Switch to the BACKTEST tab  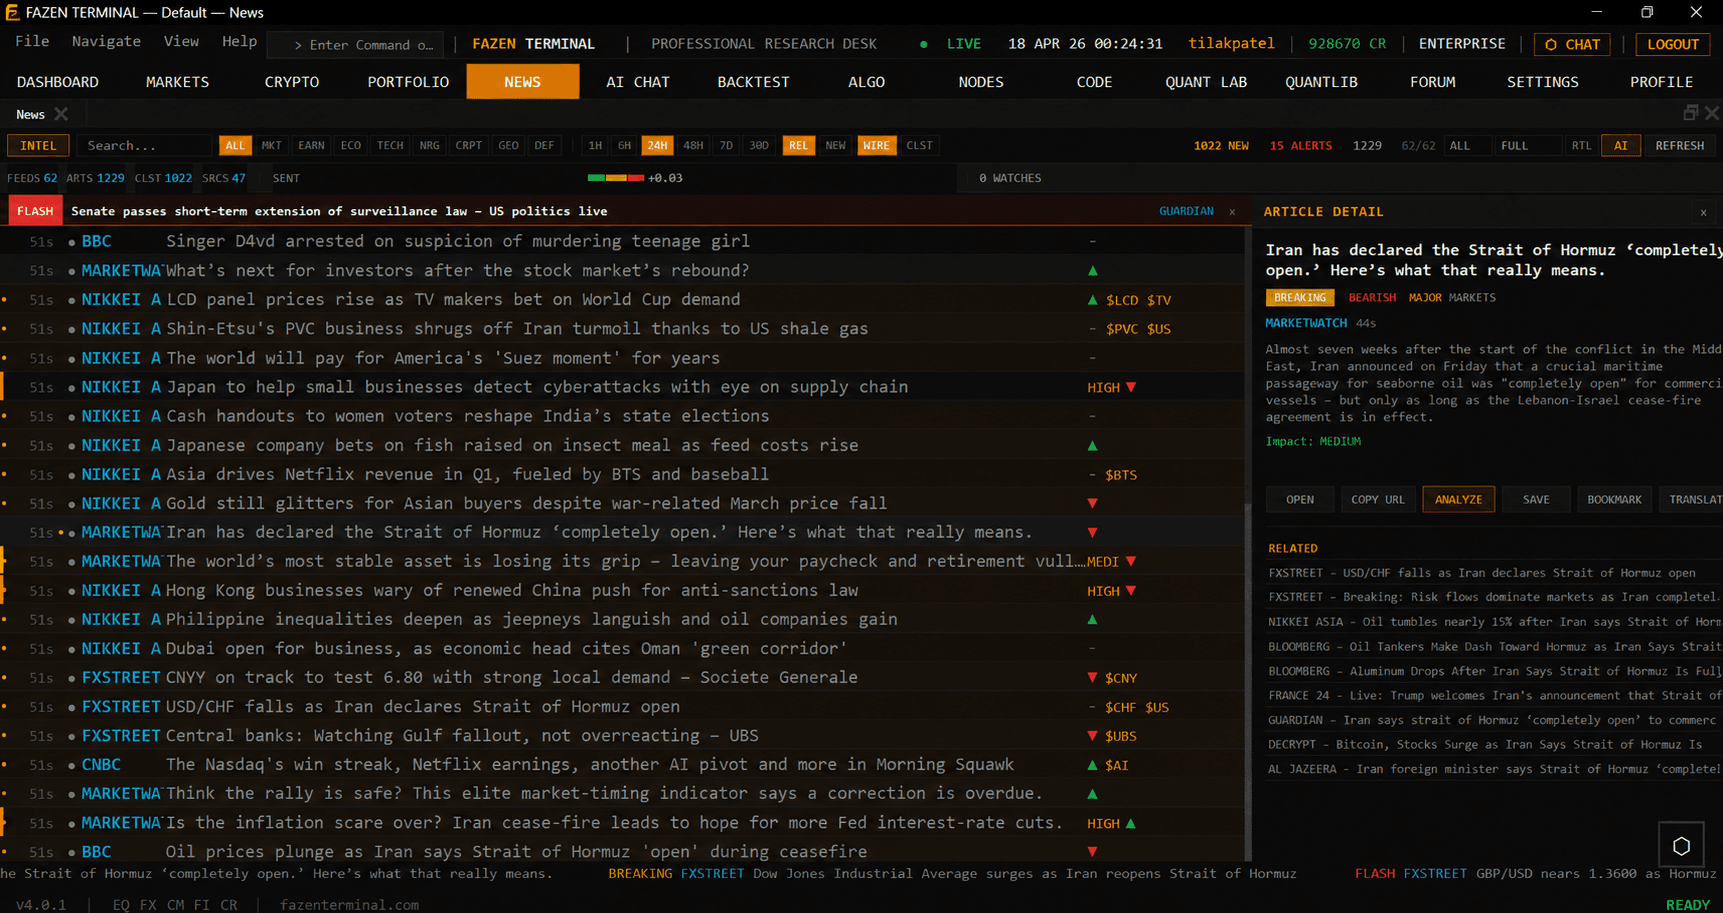point(753,82)
